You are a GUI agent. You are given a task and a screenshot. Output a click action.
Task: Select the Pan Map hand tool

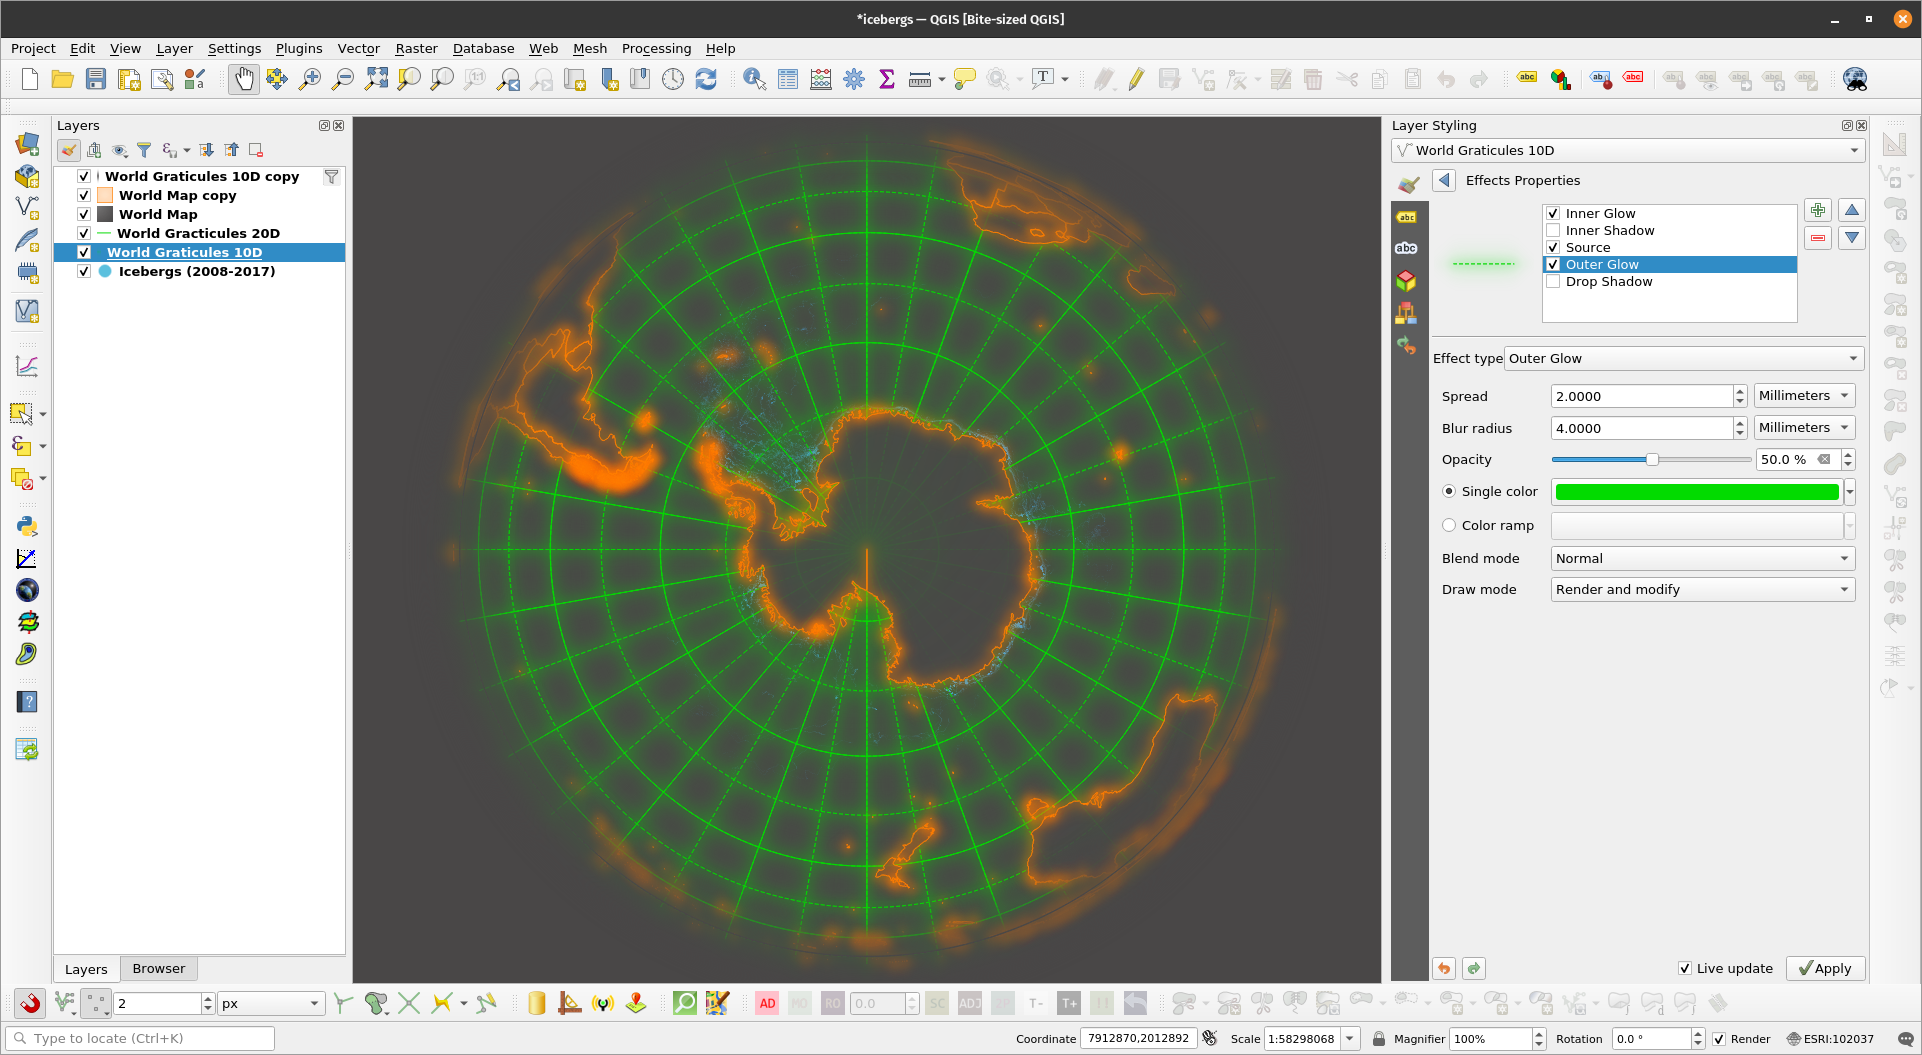[243, 79]
